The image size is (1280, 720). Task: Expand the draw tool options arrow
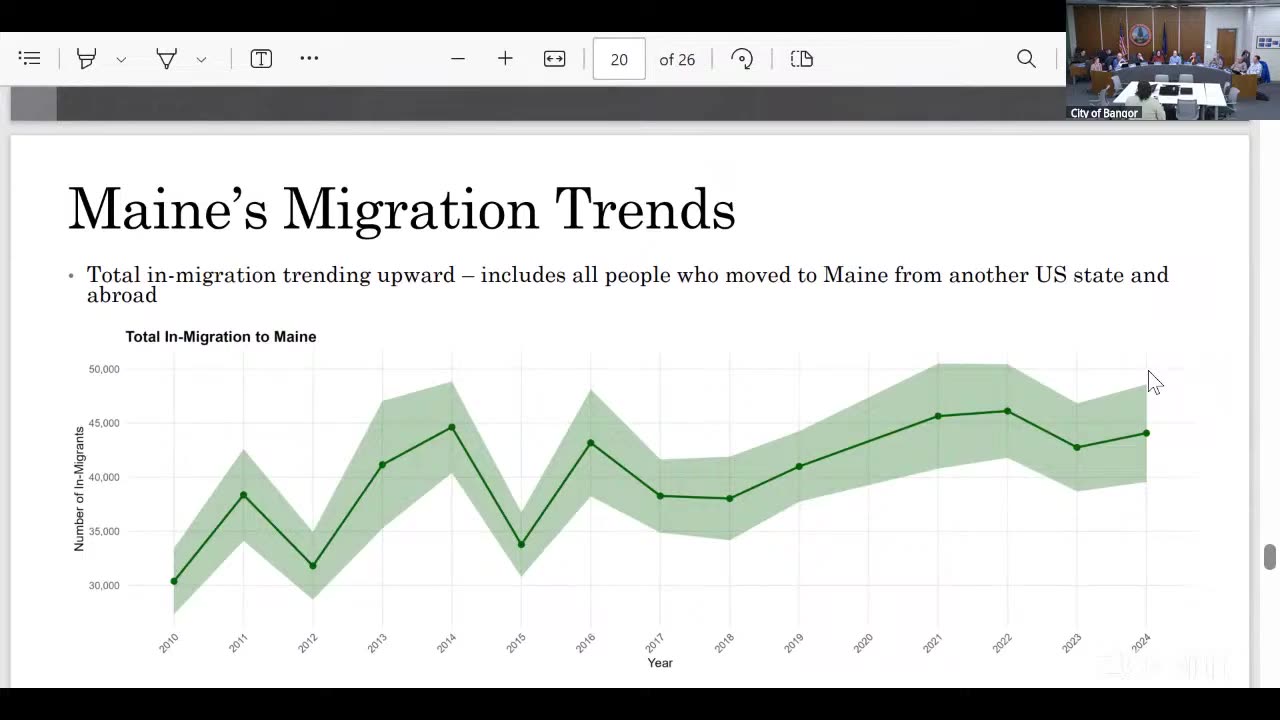201,60
